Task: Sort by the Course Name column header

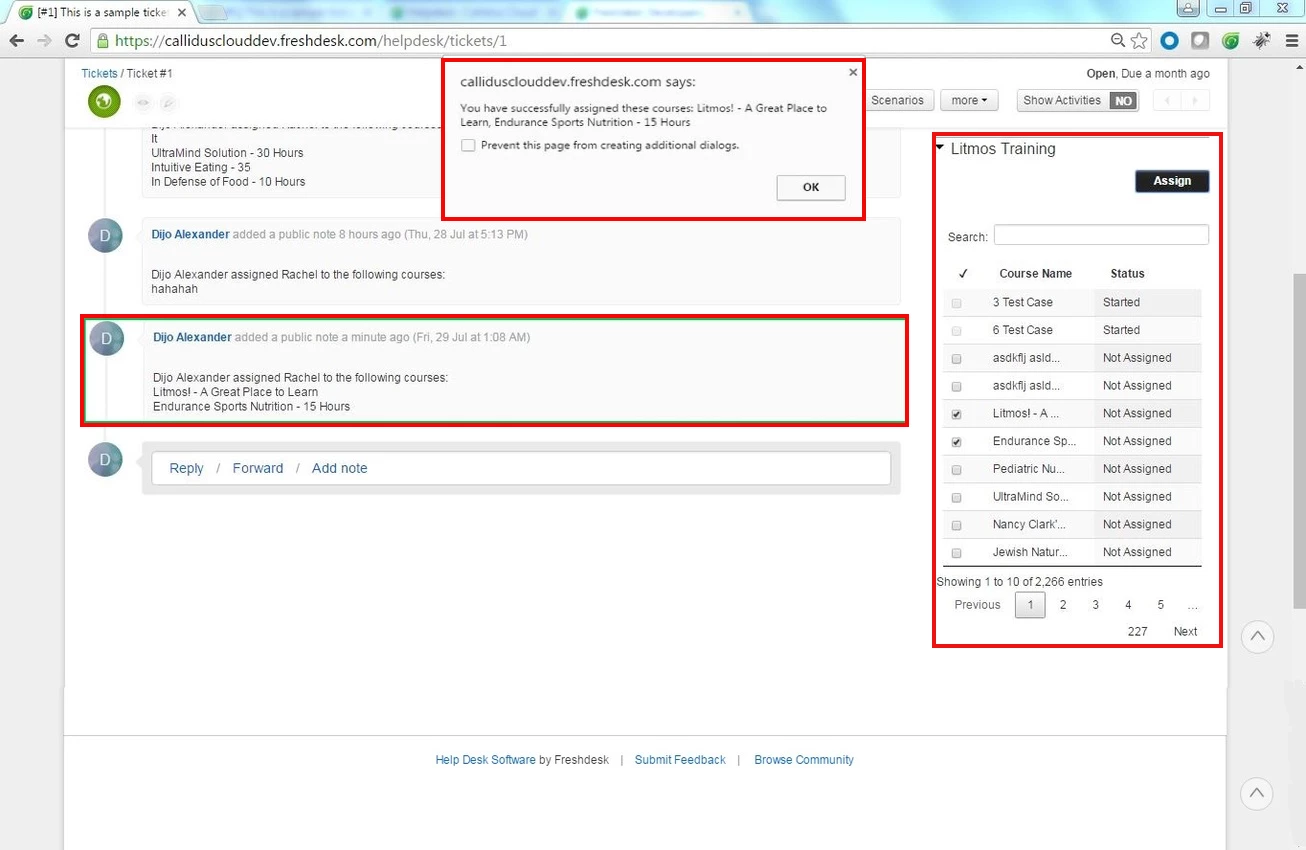Action: (x=1035, y=274)
